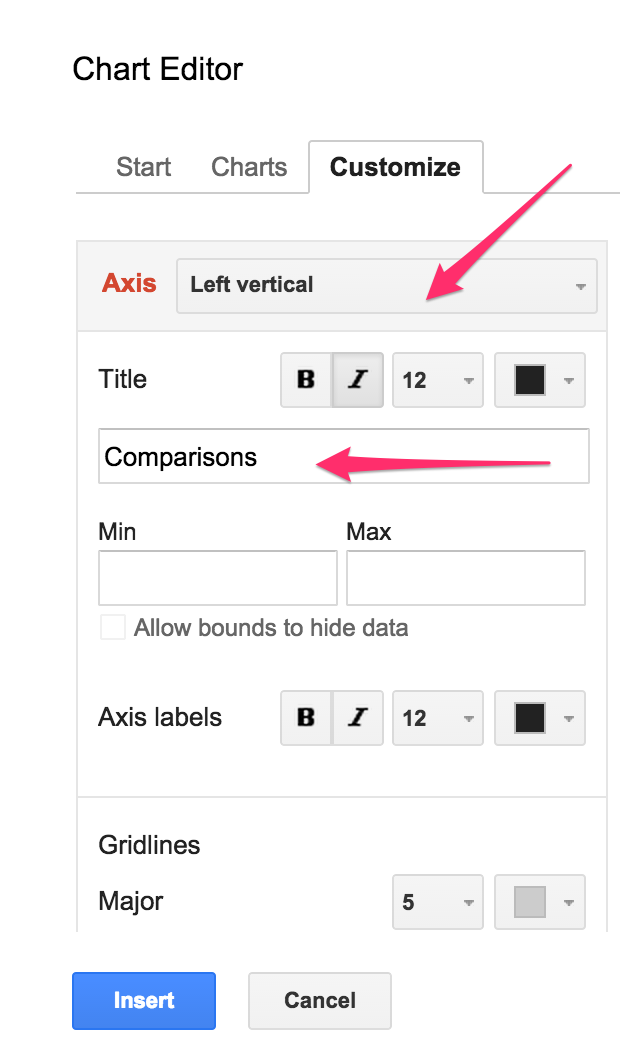Click the Min value input field
Viewport: 620px width, 1062px height.
(218, 578)
